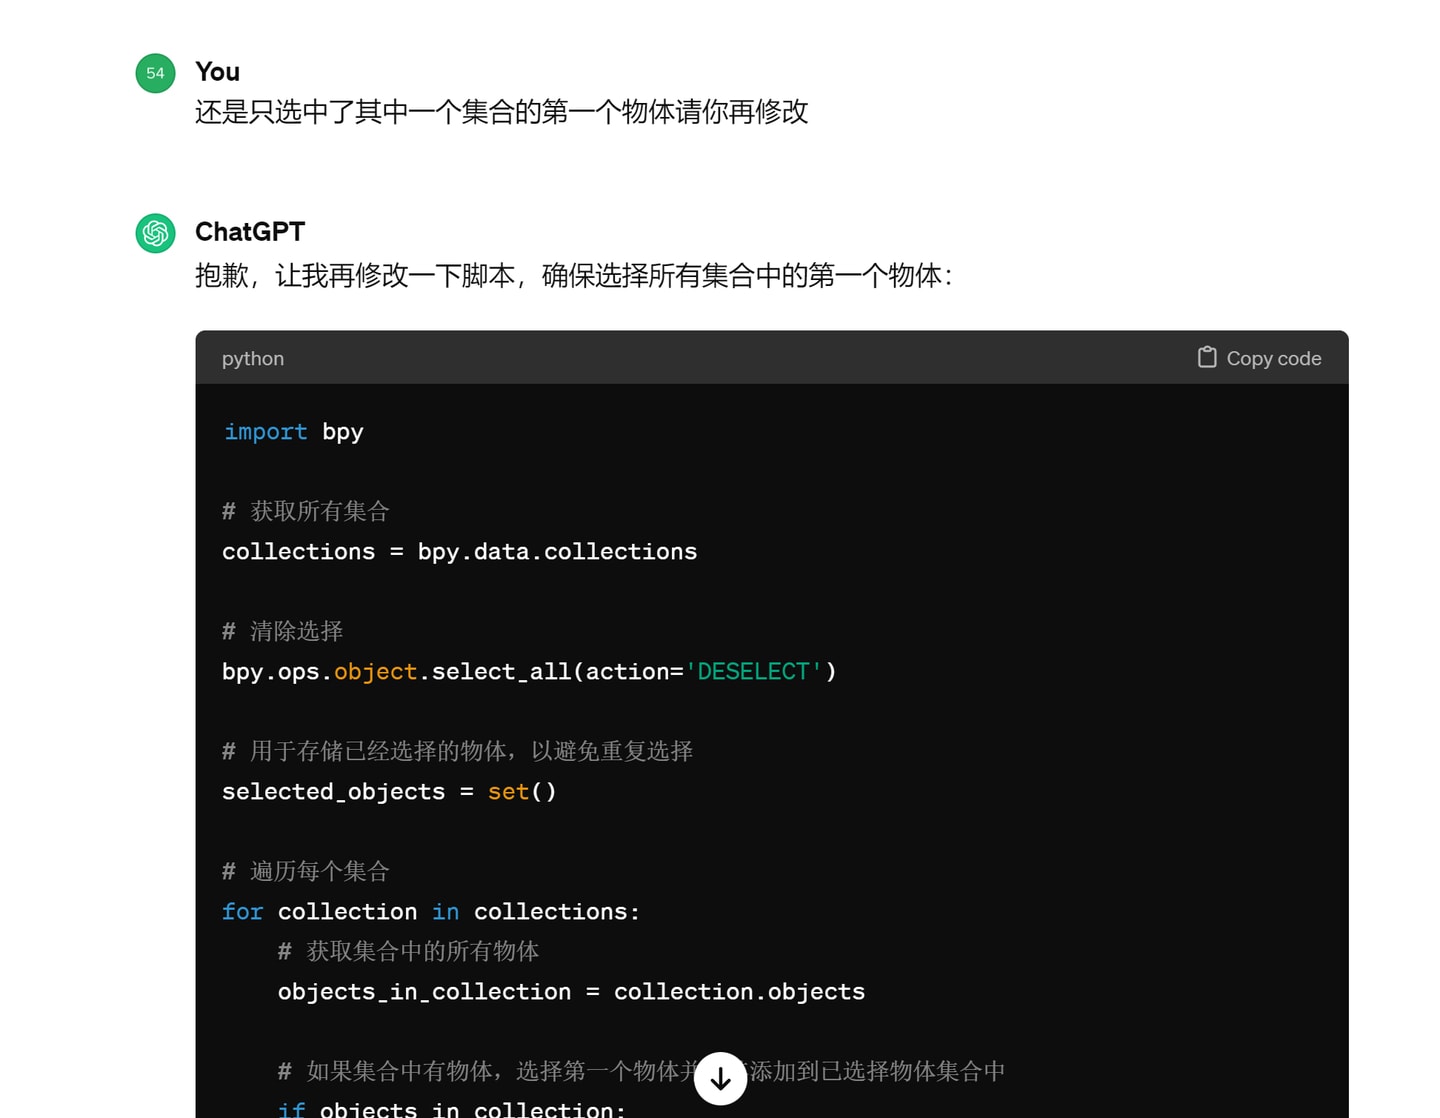
Task: Click the line containing select_all(action='DESELECT')
Action: pyautogui.click(x=529, y=672)
